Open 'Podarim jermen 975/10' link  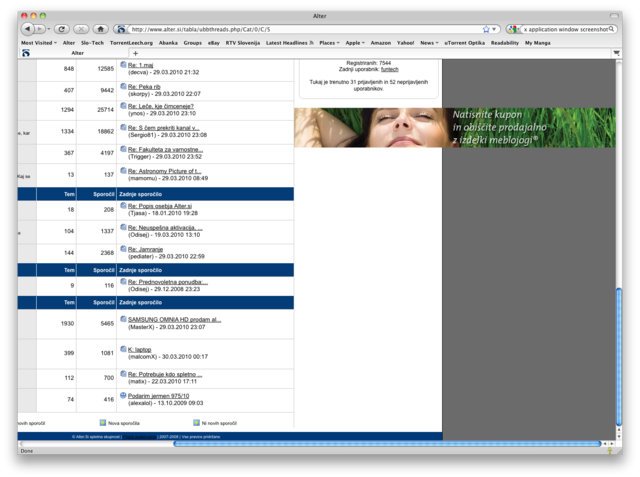click(x=158, y=396)
